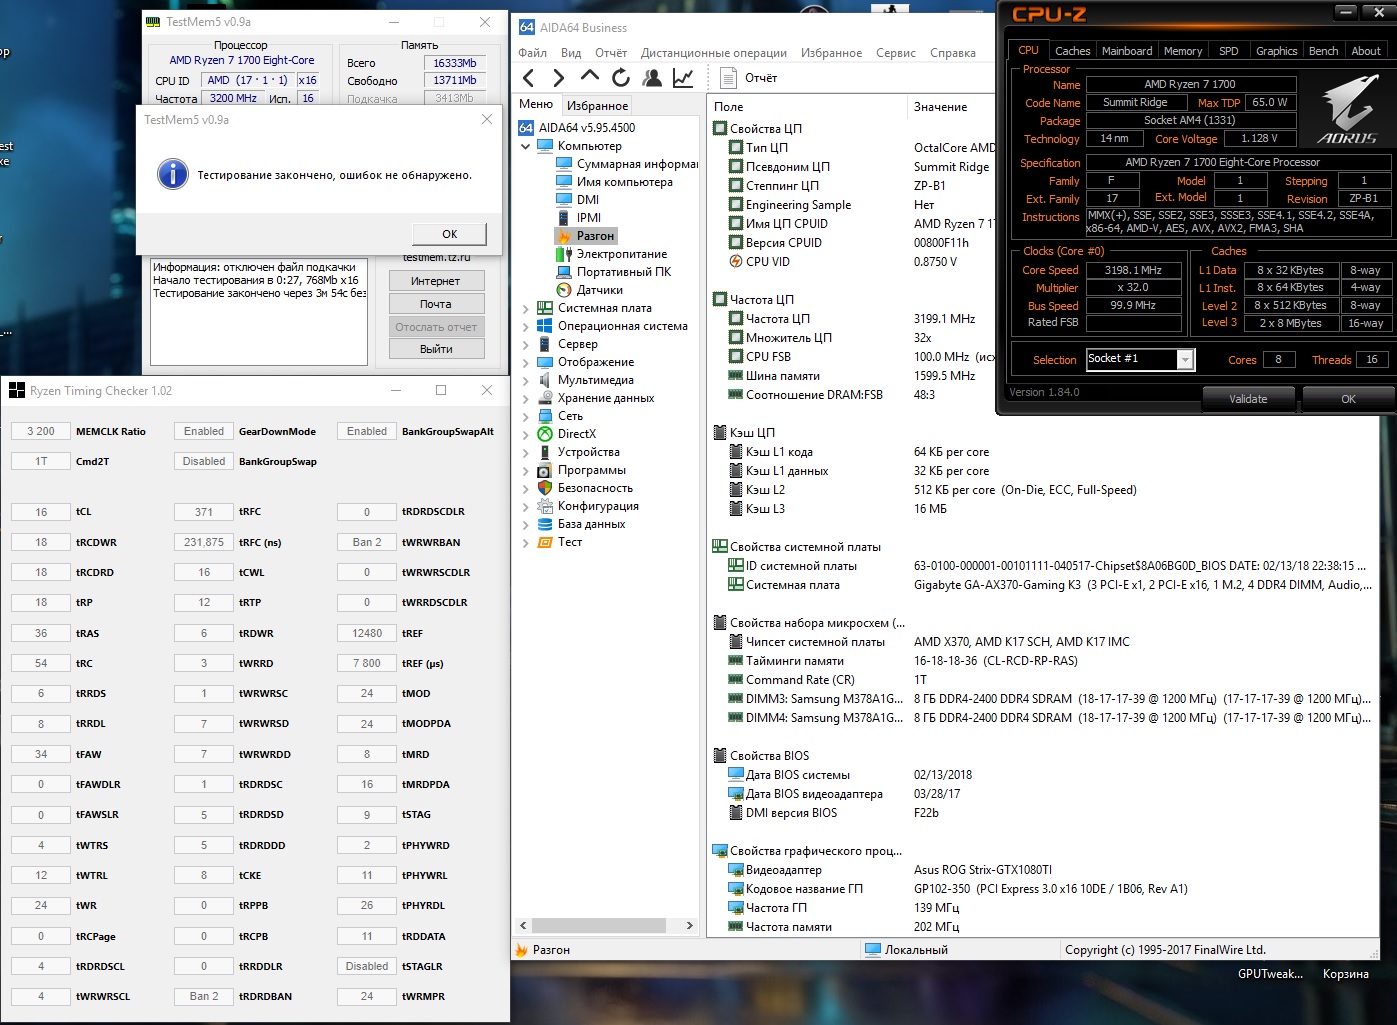Select the Программы tree node

point(582,470)
